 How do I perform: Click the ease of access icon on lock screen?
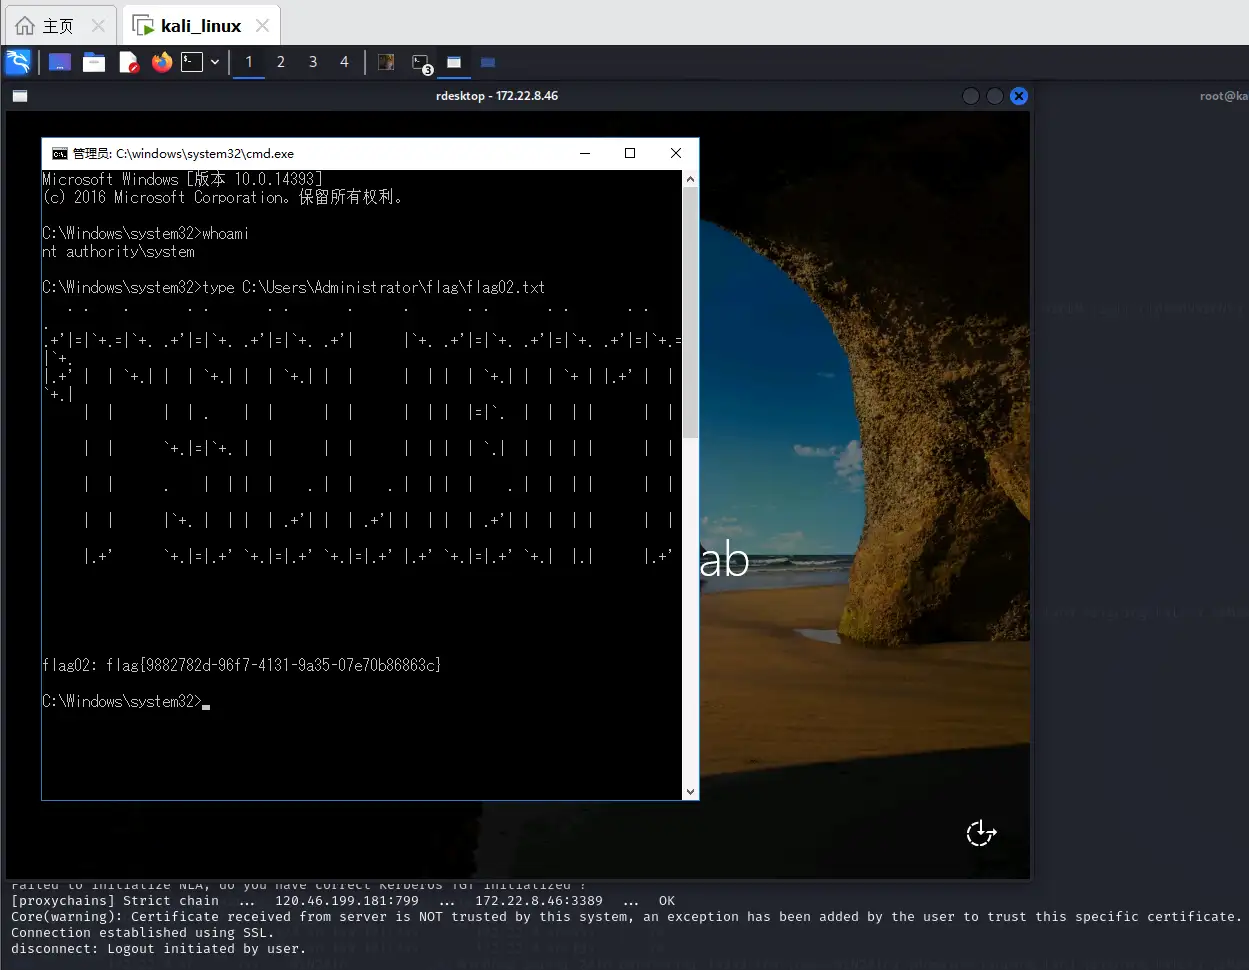tap(981, 833)
